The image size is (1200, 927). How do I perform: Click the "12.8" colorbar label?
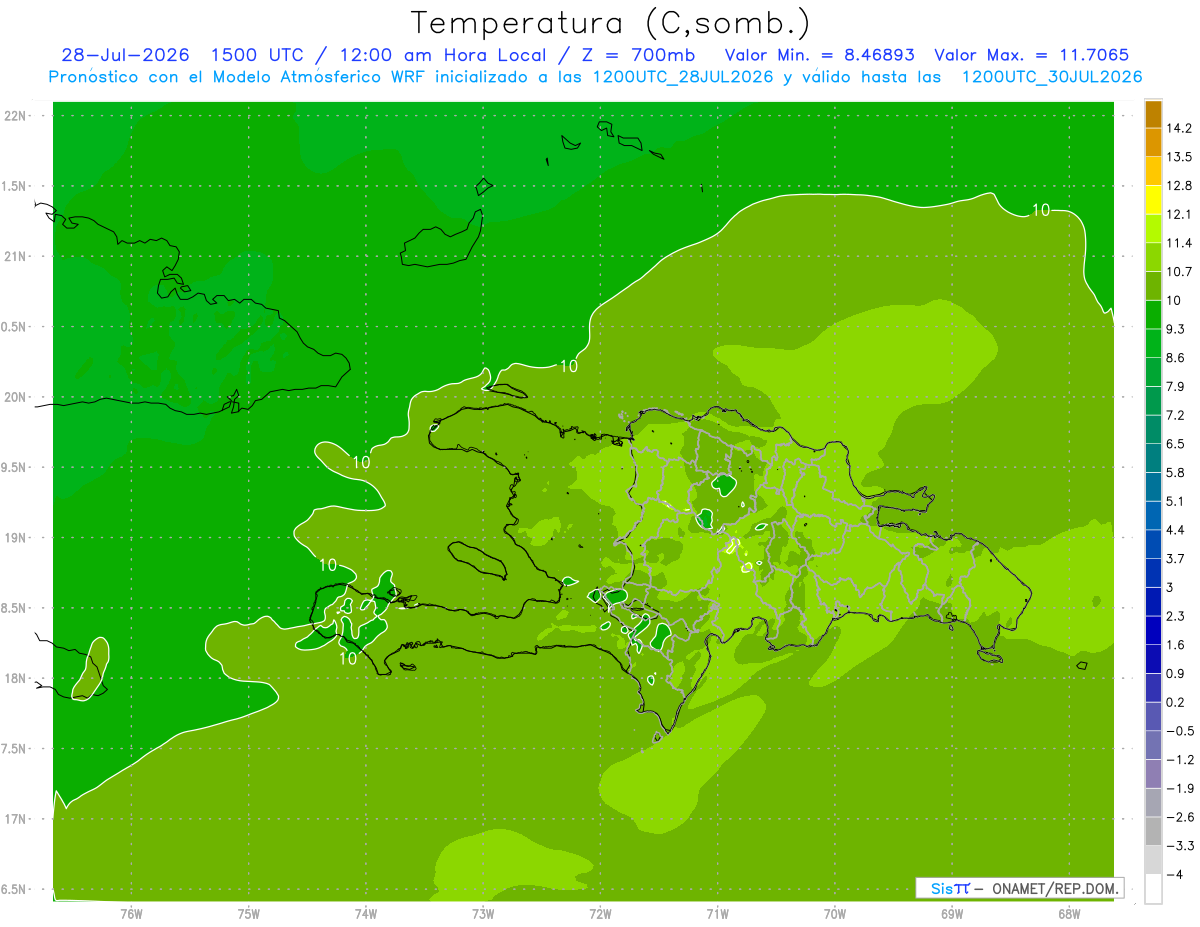click(1180, 185)
